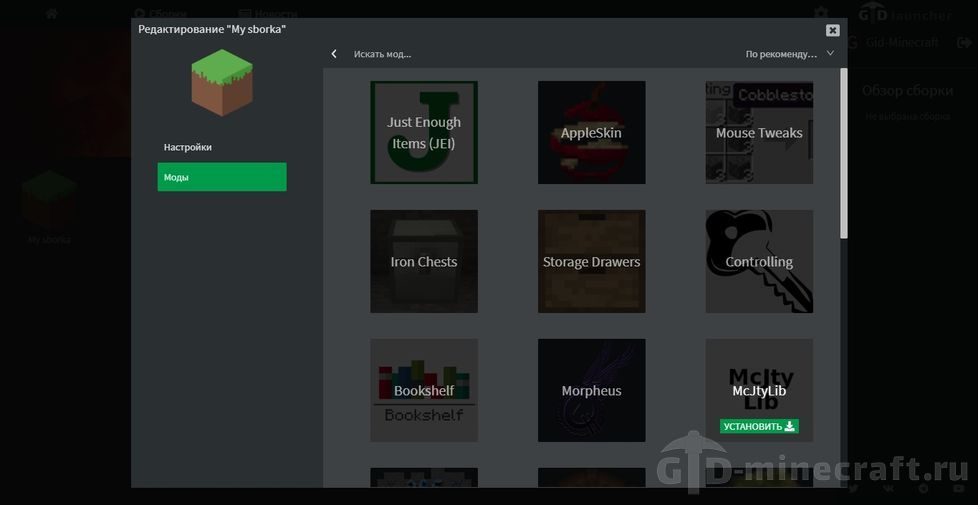Open the 'По рекоменду...' sort dropdown
Viewport: 978px width, 505px height.
789,54
